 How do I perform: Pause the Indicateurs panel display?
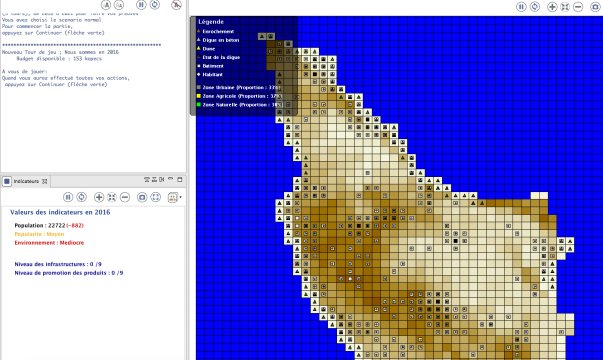pos(68,197)
